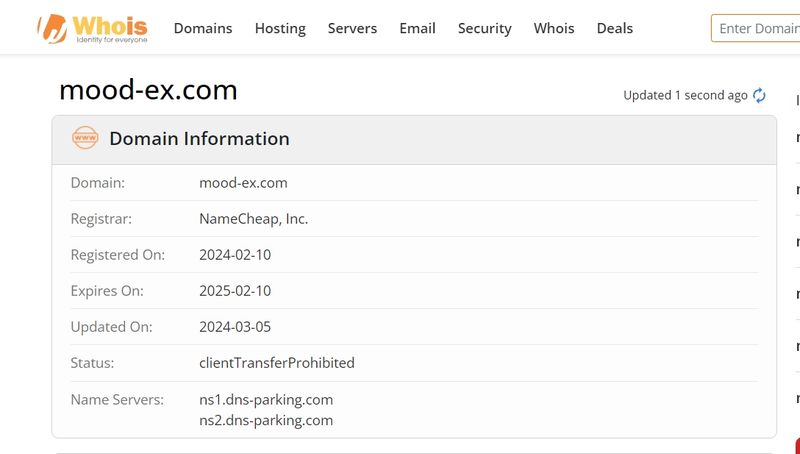800x454 pixels.
Task: Select the mood-ex.com domain value
Action: click(243, 183)
